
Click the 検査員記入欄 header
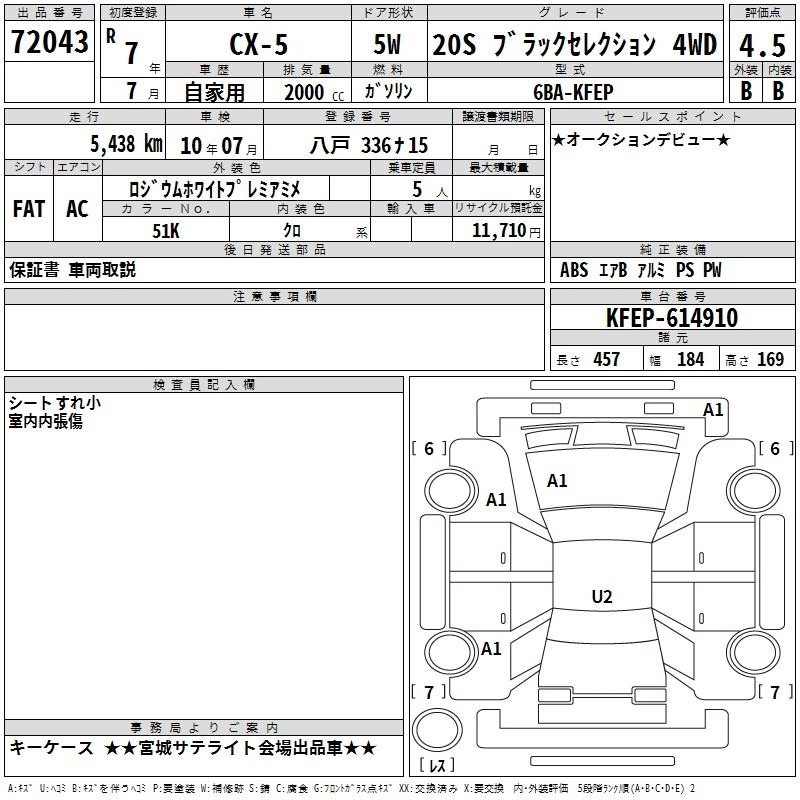coord(204,384)
